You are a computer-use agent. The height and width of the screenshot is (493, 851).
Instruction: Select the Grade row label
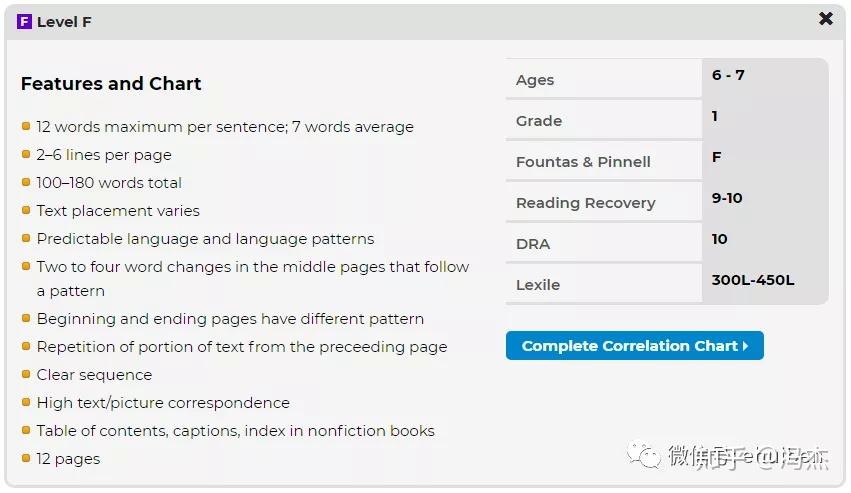539,121
